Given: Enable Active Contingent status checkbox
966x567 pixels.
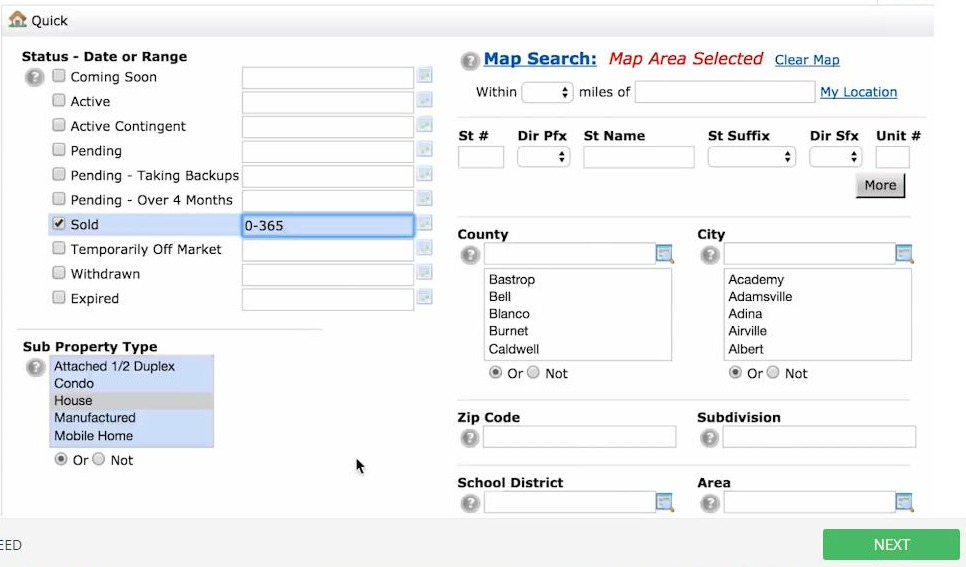Looking at the screenshot, I should point(59,125).
